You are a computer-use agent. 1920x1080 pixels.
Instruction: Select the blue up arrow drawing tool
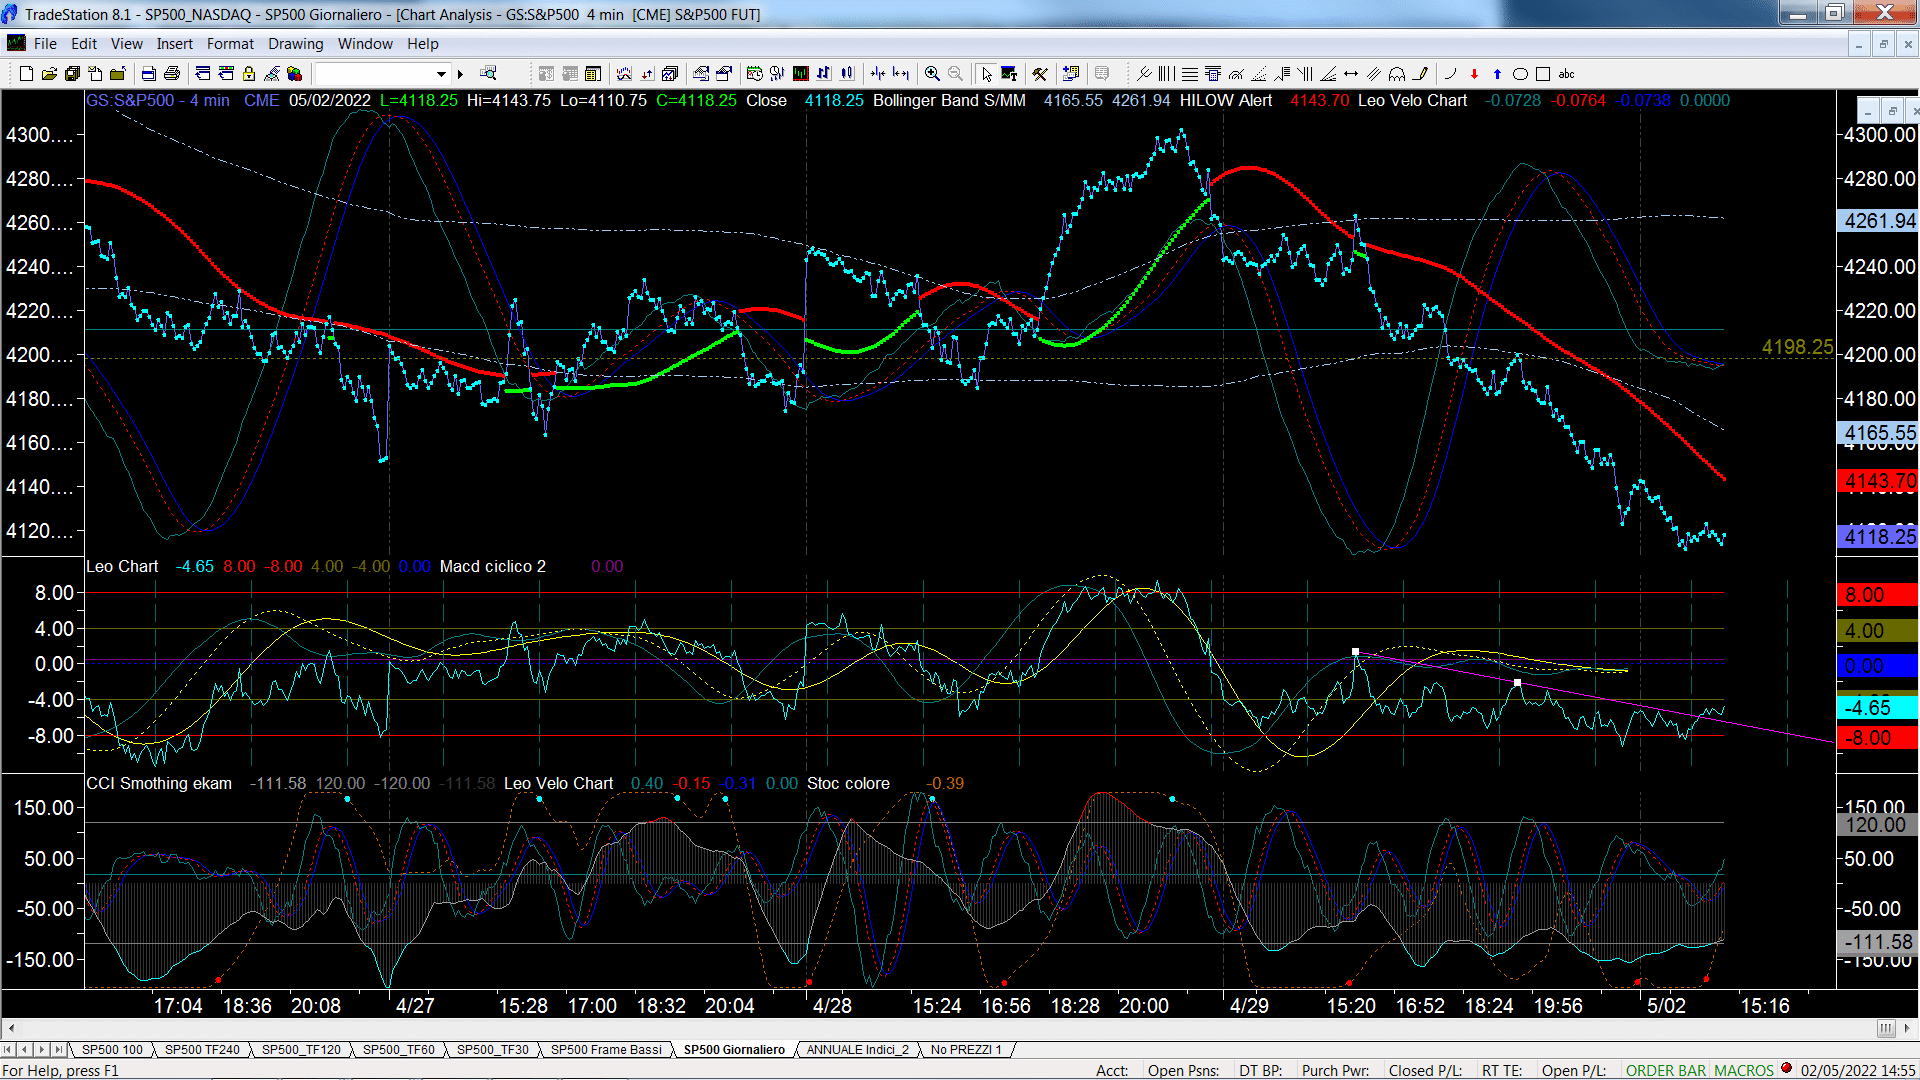(1497, 74)
